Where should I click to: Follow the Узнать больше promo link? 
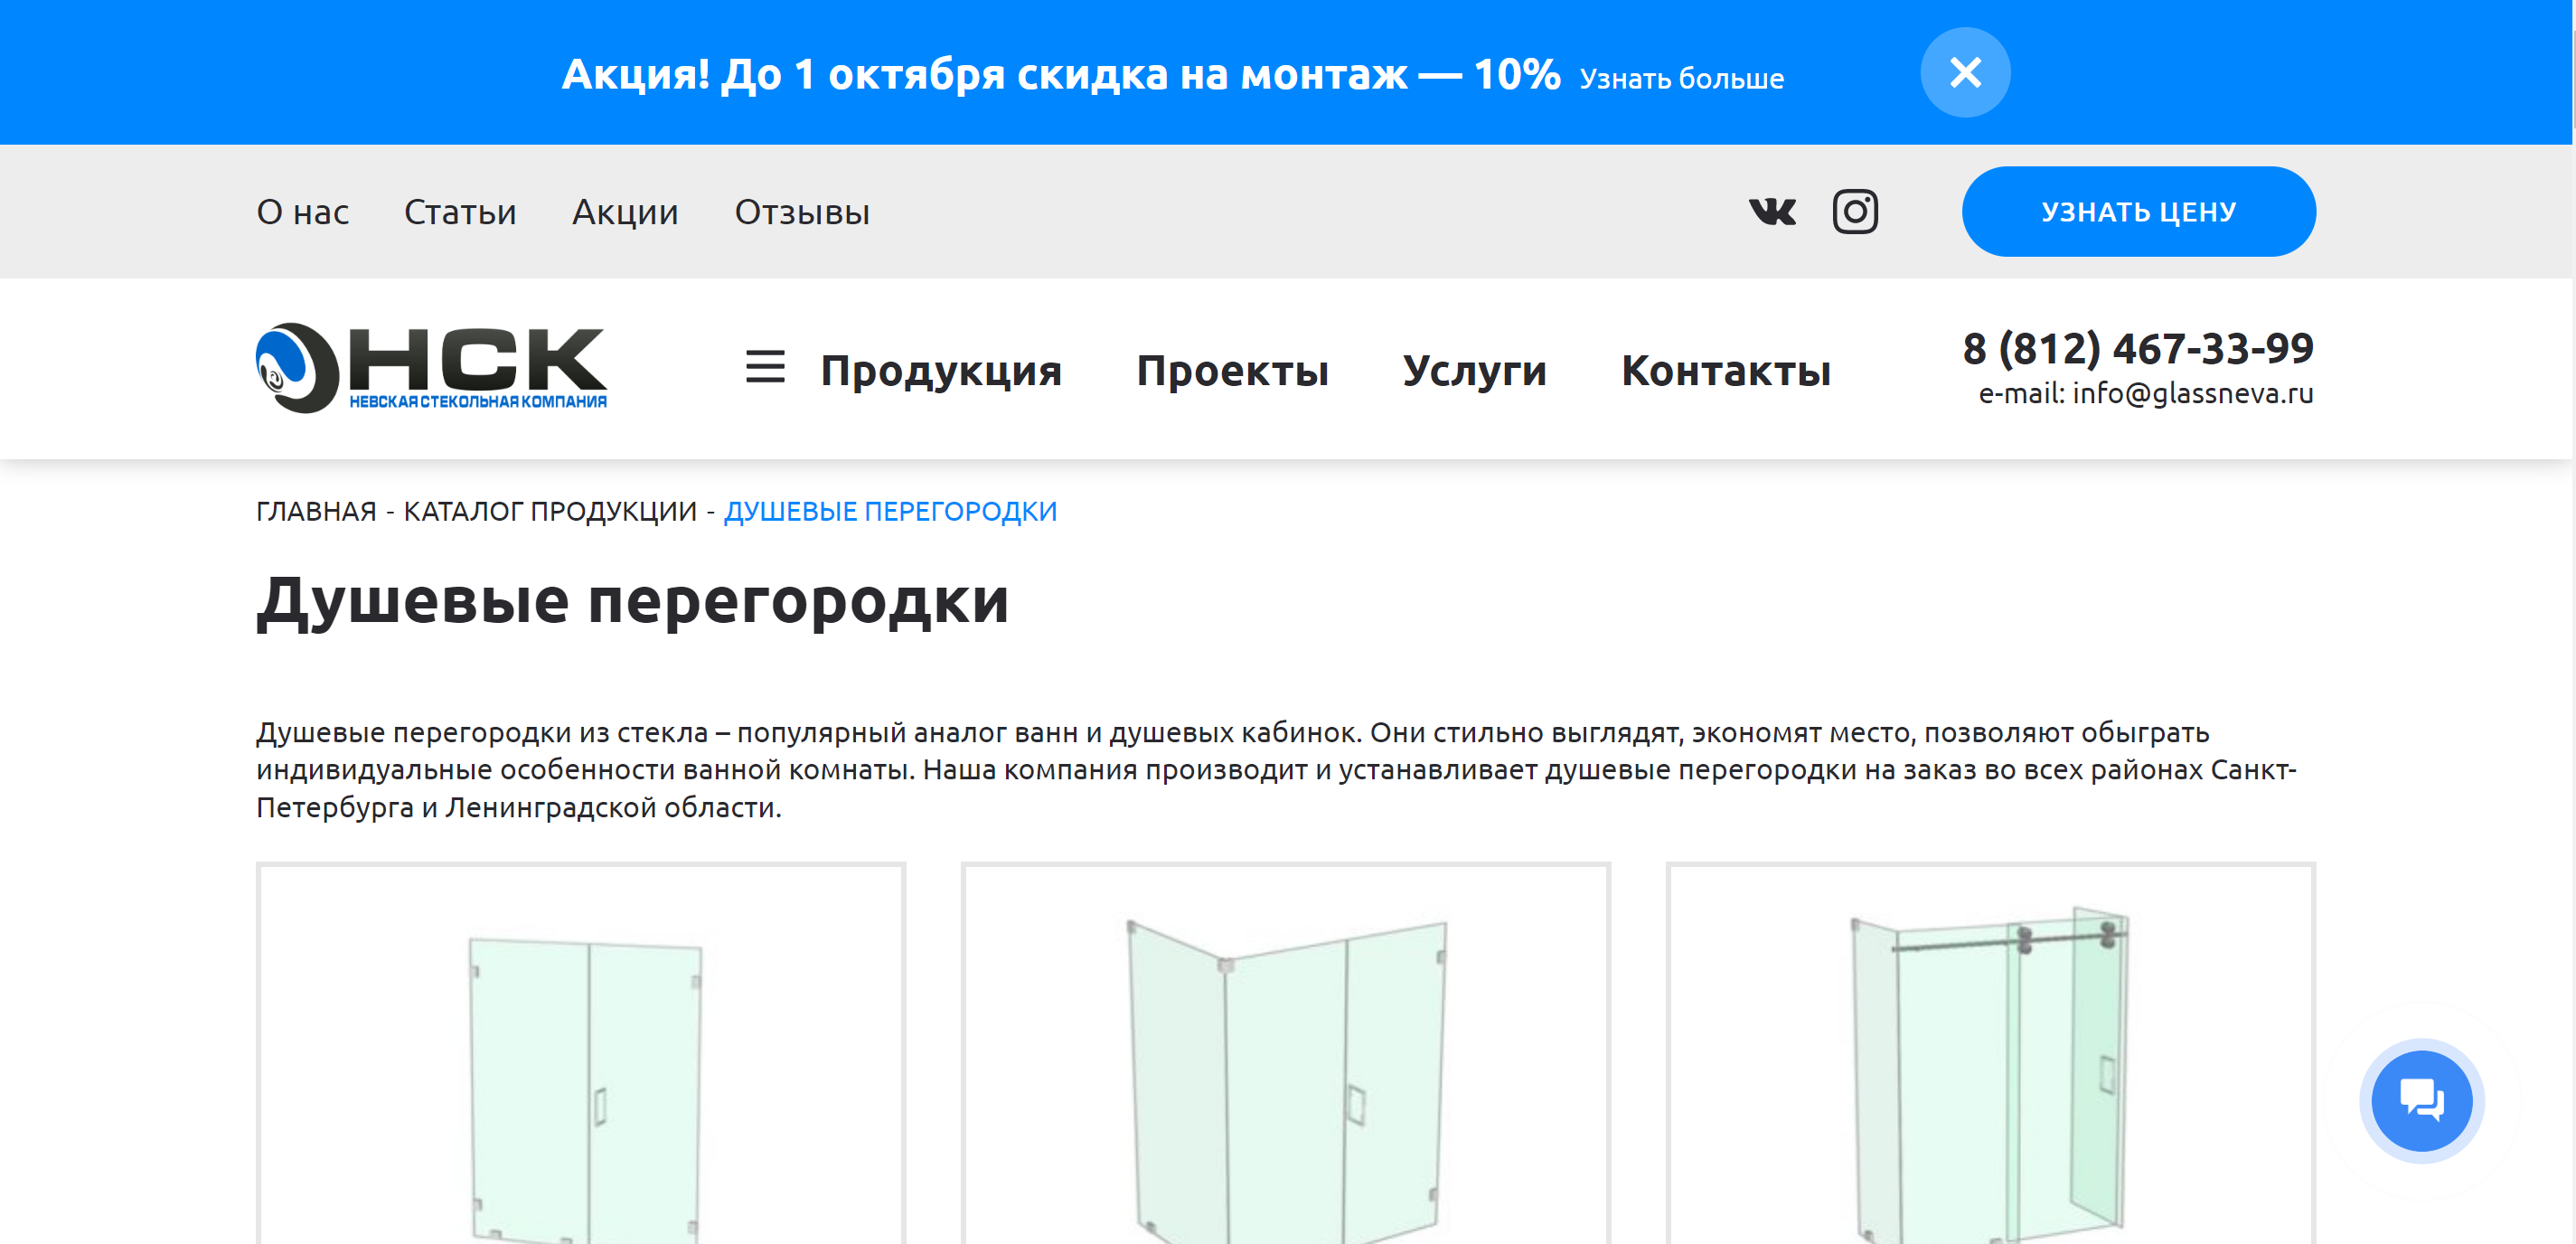pos(1681,78)
